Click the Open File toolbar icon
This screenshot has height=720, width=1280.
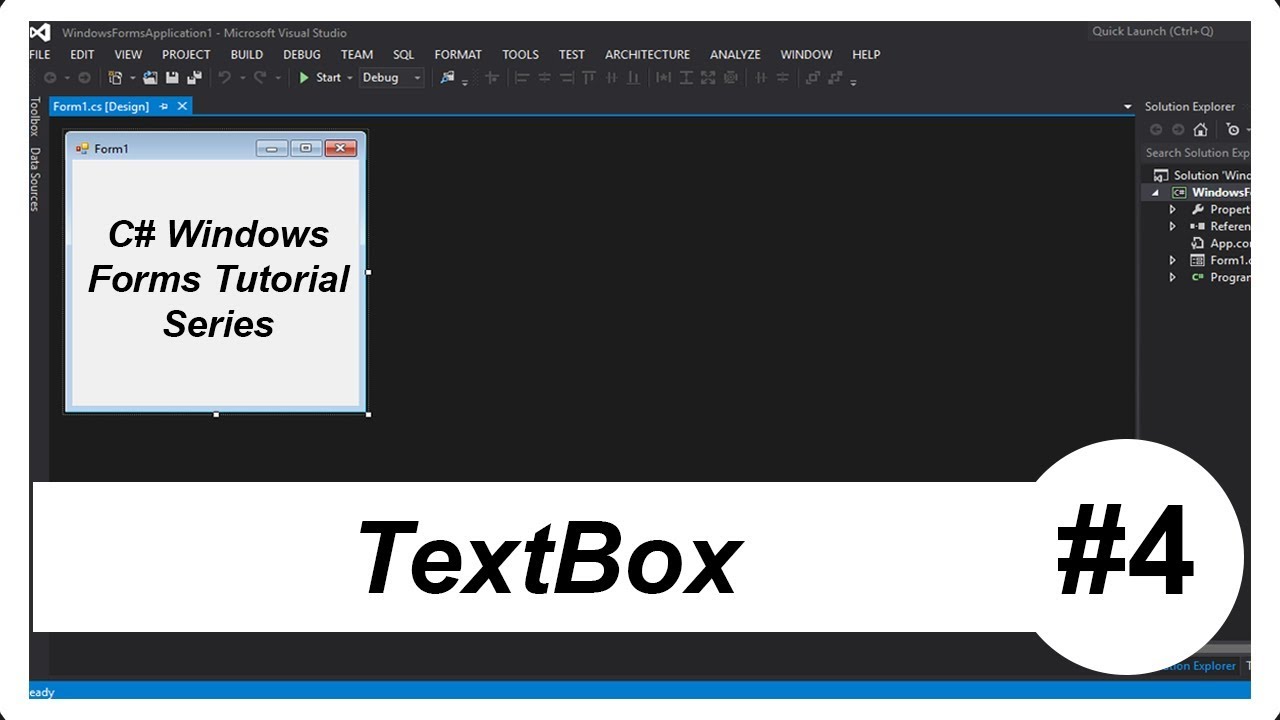click(x=150, y=78)
